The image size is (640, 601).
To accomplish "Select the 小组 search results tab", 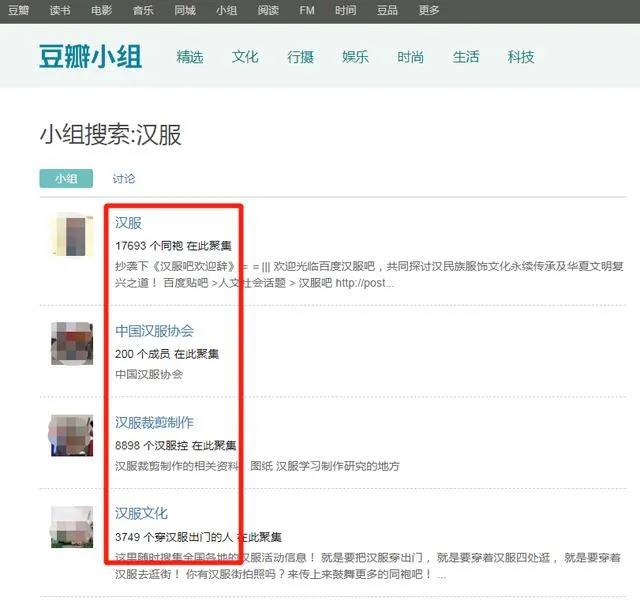I will point(66,179).
